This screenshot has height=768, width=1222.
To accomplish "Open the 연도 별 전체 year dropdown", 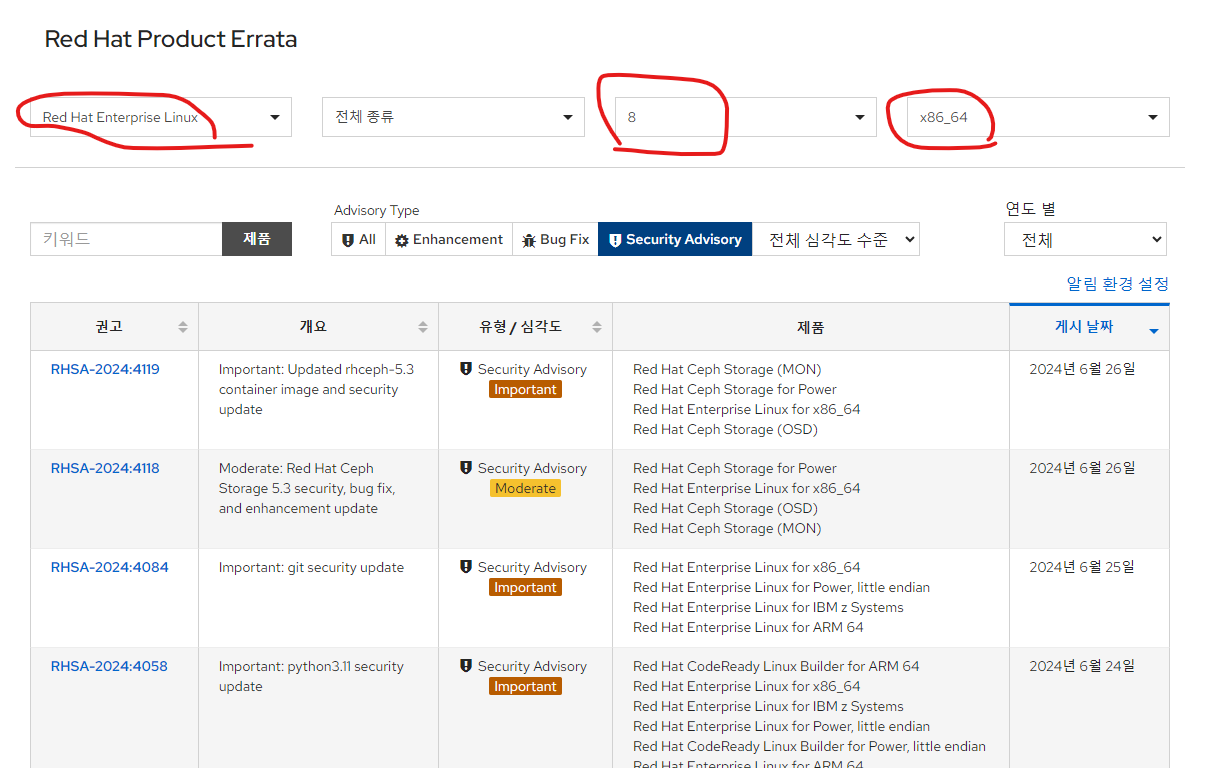I will coord(1085,240).
